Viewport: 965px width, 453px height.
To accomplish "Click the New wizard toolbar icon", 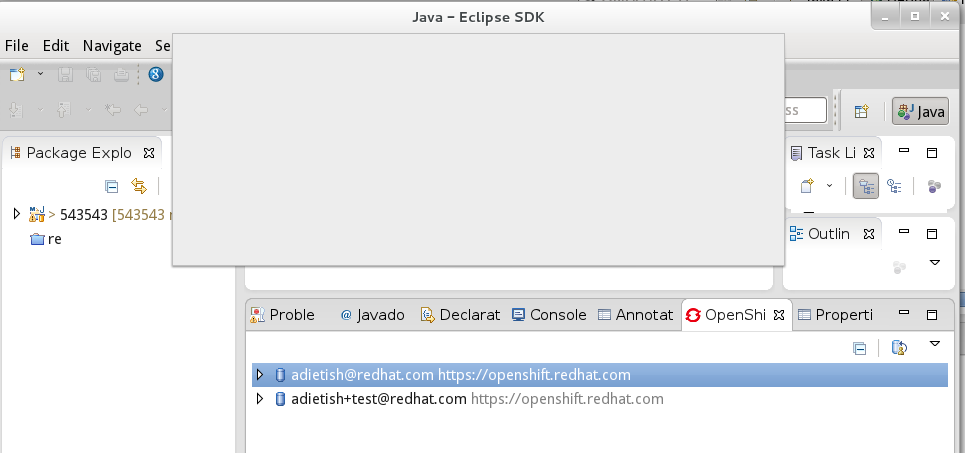I will [x=17, y=74].
